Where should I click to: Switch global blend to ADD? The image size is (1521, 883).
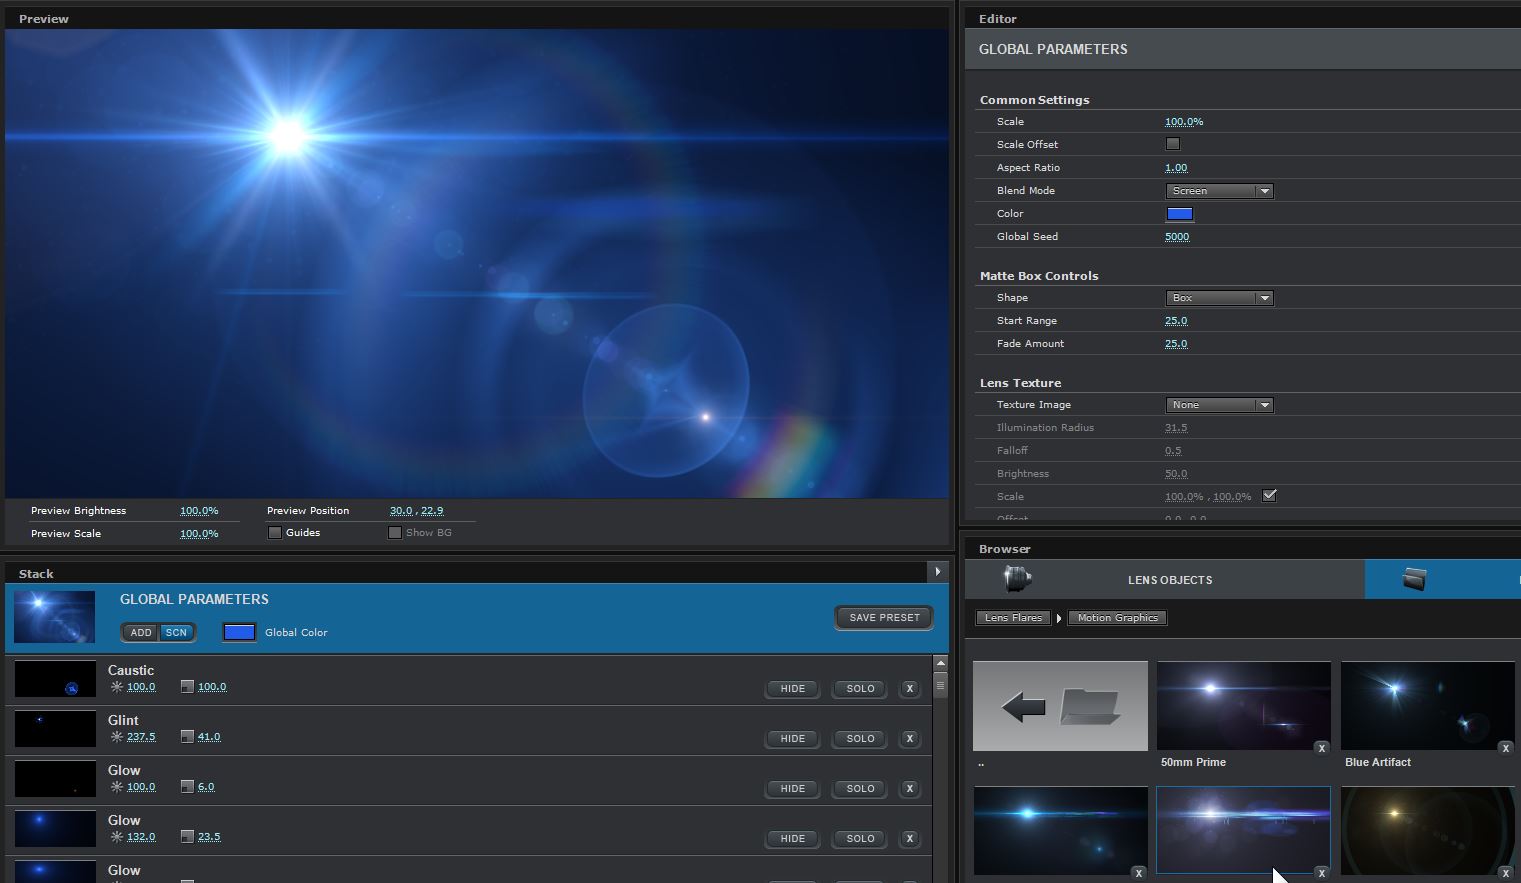tap(141, 632)
